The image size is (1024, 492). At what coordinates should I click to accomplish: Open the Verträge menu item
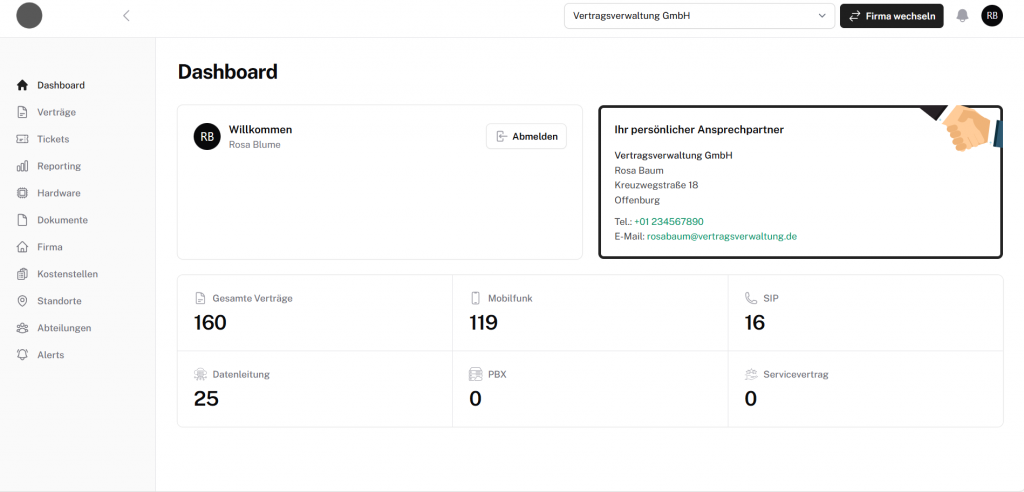(56, 112)
